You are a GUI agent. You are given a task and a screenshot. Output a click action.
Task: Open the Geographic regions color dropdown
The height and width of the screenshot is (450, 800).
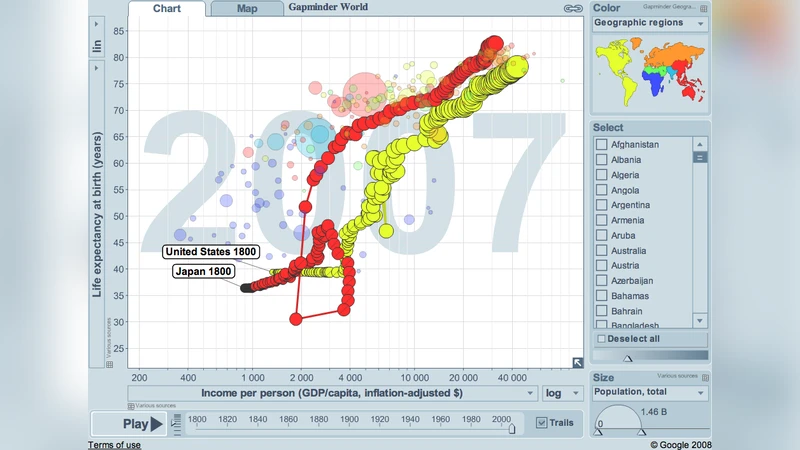[650, 22]
